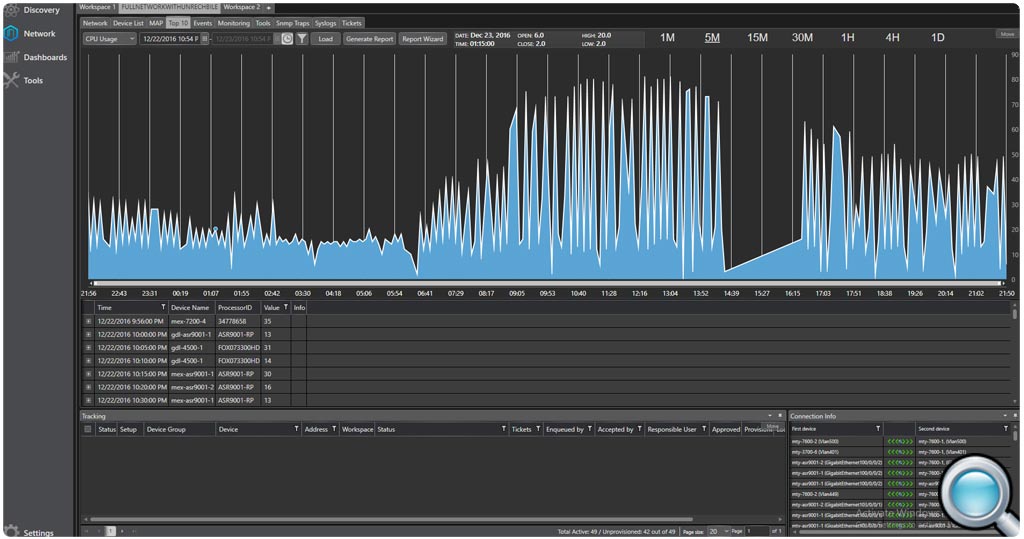Image resolution: width=1024 pixels, height=539 pixels.
Task: Click the Connection Info vertical scrollbar
Action: [1015, 435]
